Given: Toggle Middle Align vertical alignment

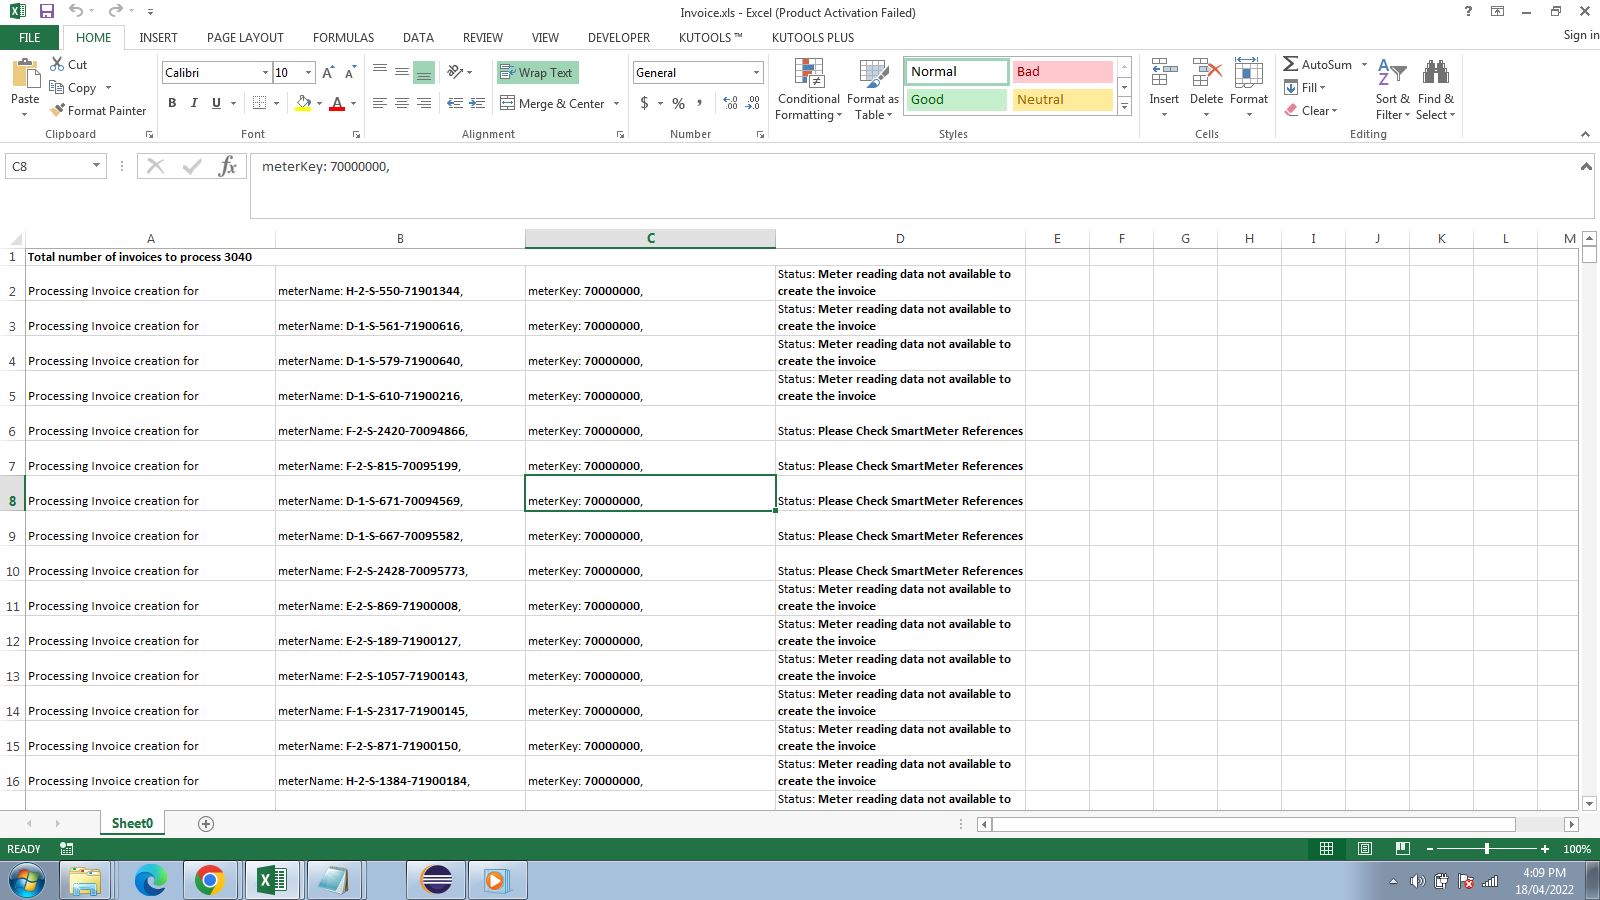Looking at the screenshot, I should [x=402, y=72].
